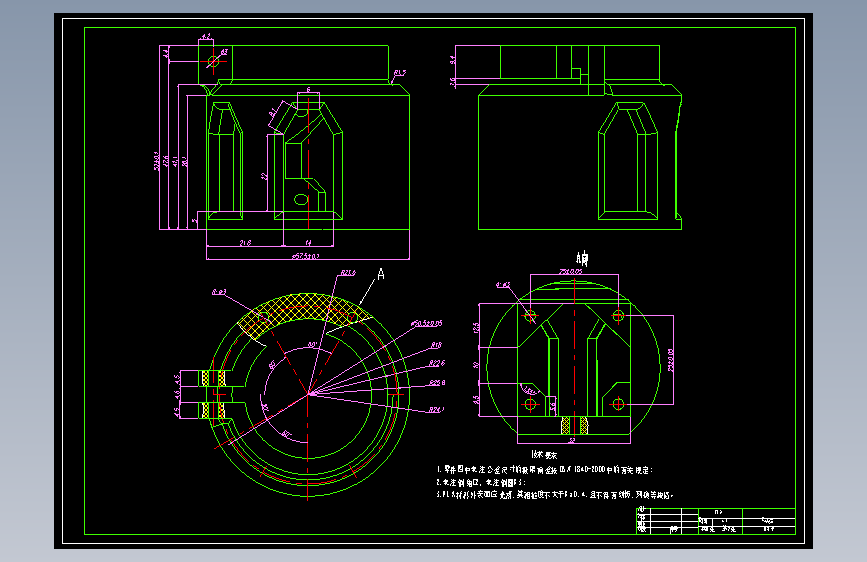Click the small ellipse hole in the front view
Viewport: 867px width, 562px height.
pos(301,200)
